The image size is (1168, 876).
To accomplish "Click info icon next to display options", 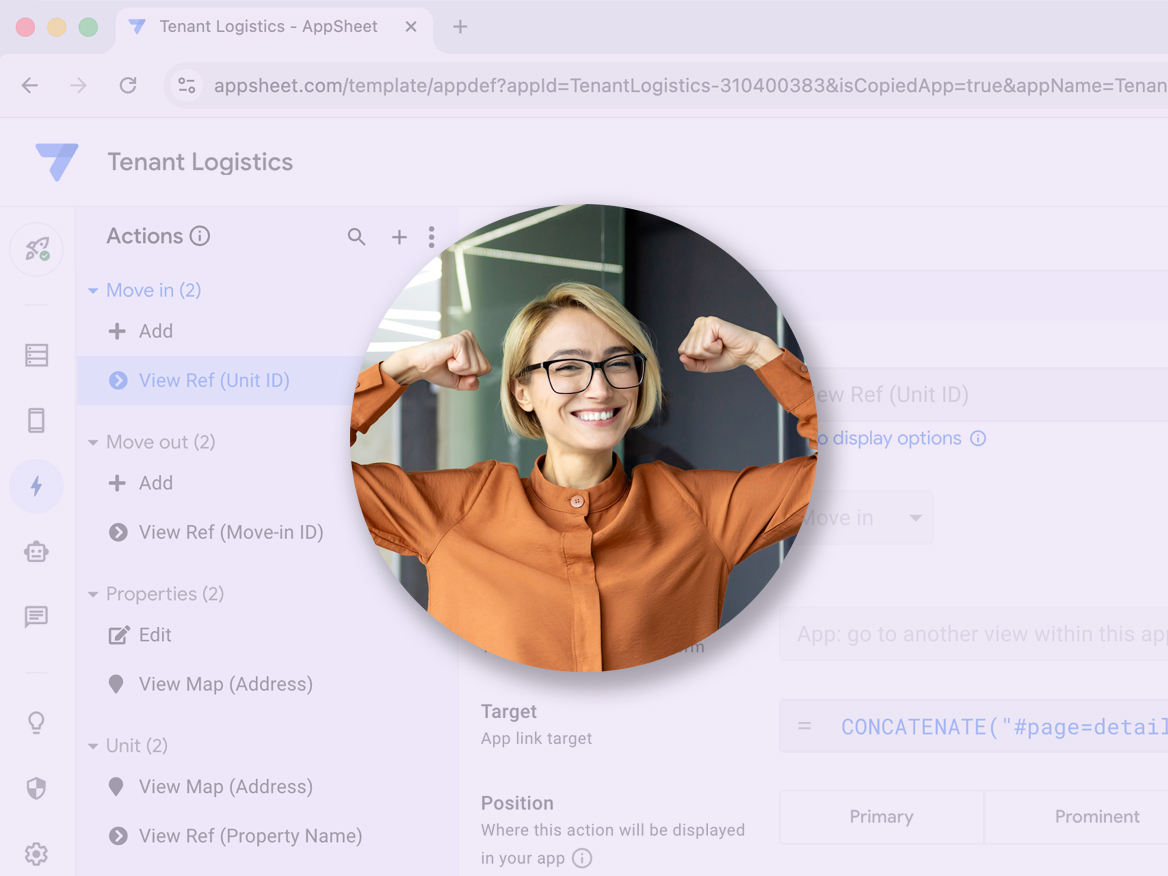I will (x=978, y=439).
